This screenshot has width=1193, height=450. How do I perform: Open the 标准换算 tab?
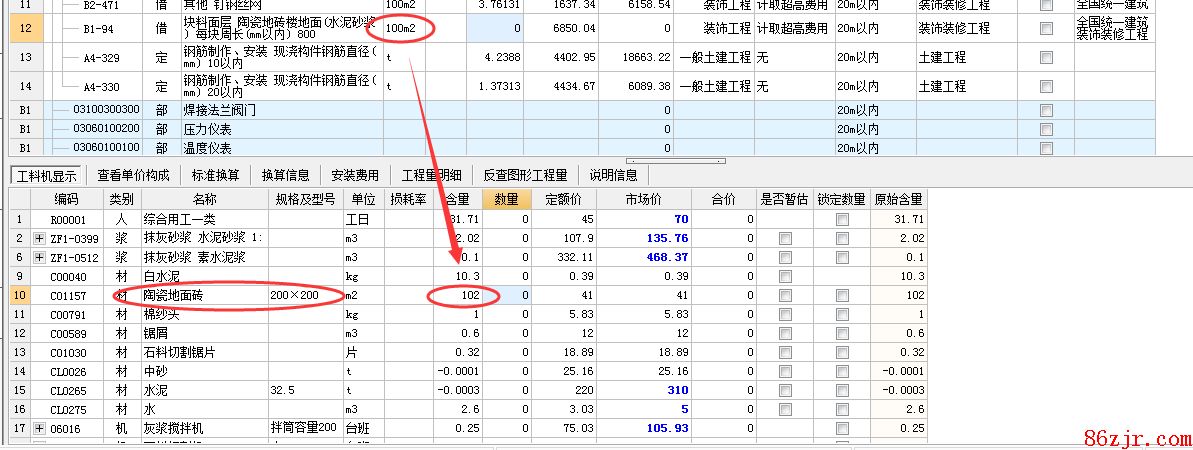point(212,175)
